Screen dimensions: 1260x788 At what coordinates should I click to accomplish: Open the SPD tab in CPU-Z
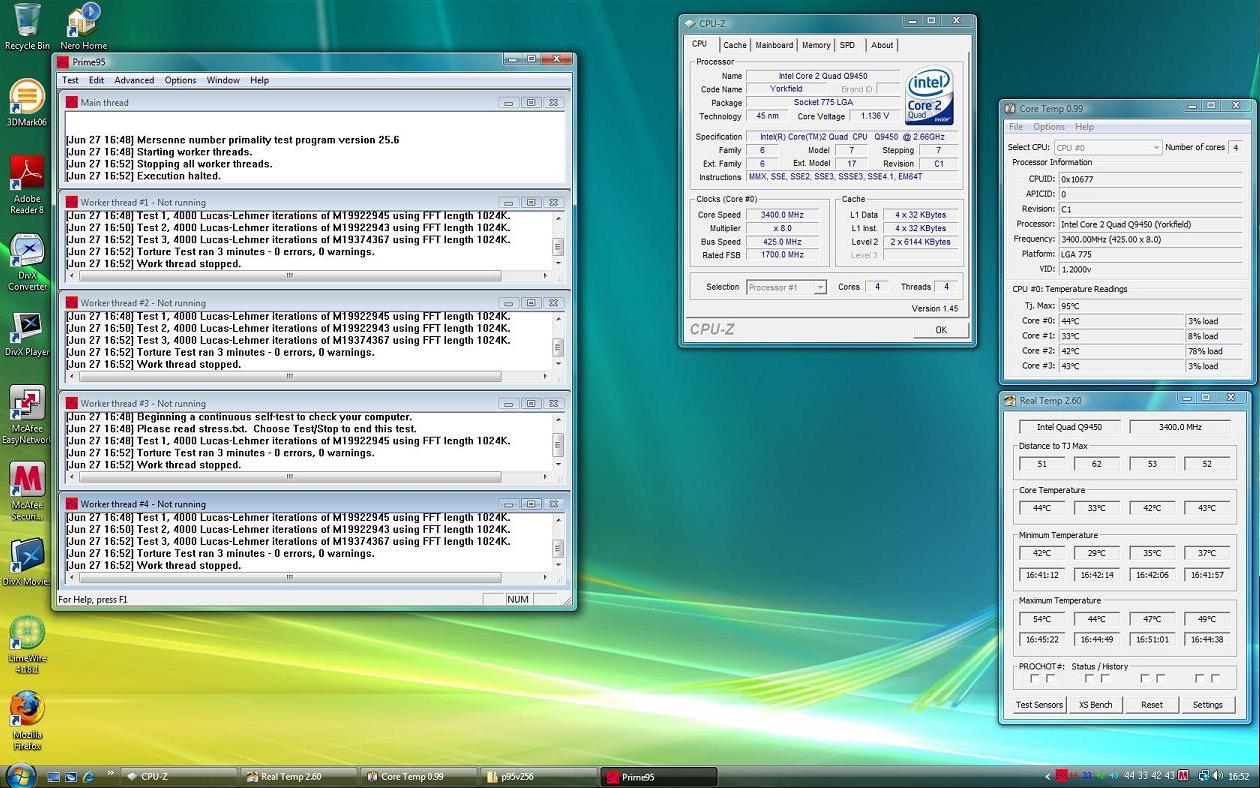tap(847, 45)
